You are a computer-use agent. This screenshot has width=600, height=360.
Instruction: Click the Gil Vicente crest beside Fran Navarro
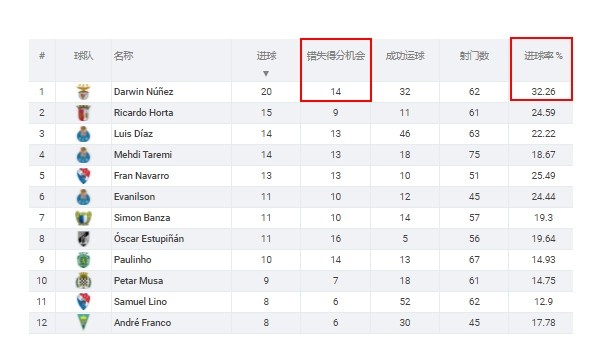point(83,176)
